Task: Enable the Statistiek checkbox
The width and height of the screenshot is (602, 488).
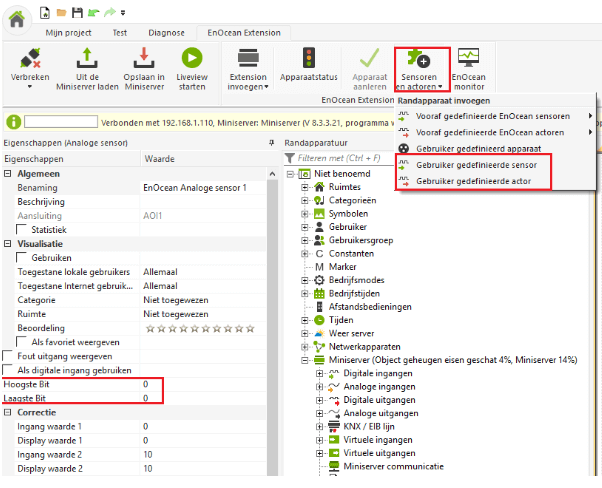Action: pyautogui.click(x=22, y=230)
